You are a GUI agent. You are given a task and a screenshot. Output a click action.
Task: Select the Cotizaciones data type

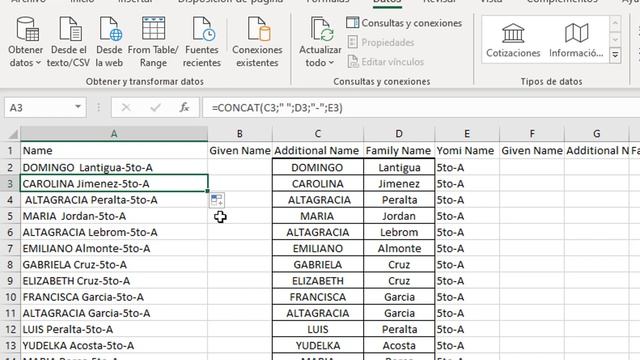(x=513, y=40)
